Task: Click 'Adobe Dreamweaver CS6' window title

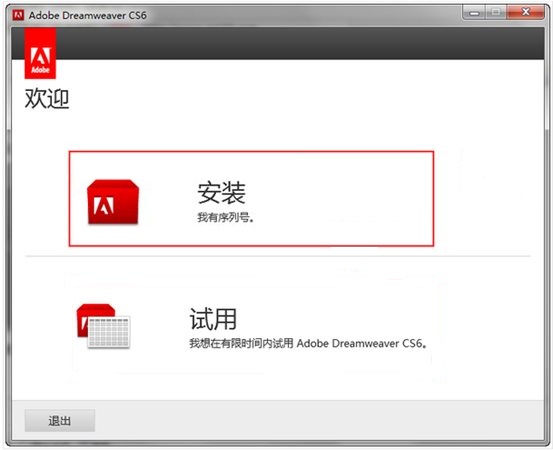Action: point(87,15)
